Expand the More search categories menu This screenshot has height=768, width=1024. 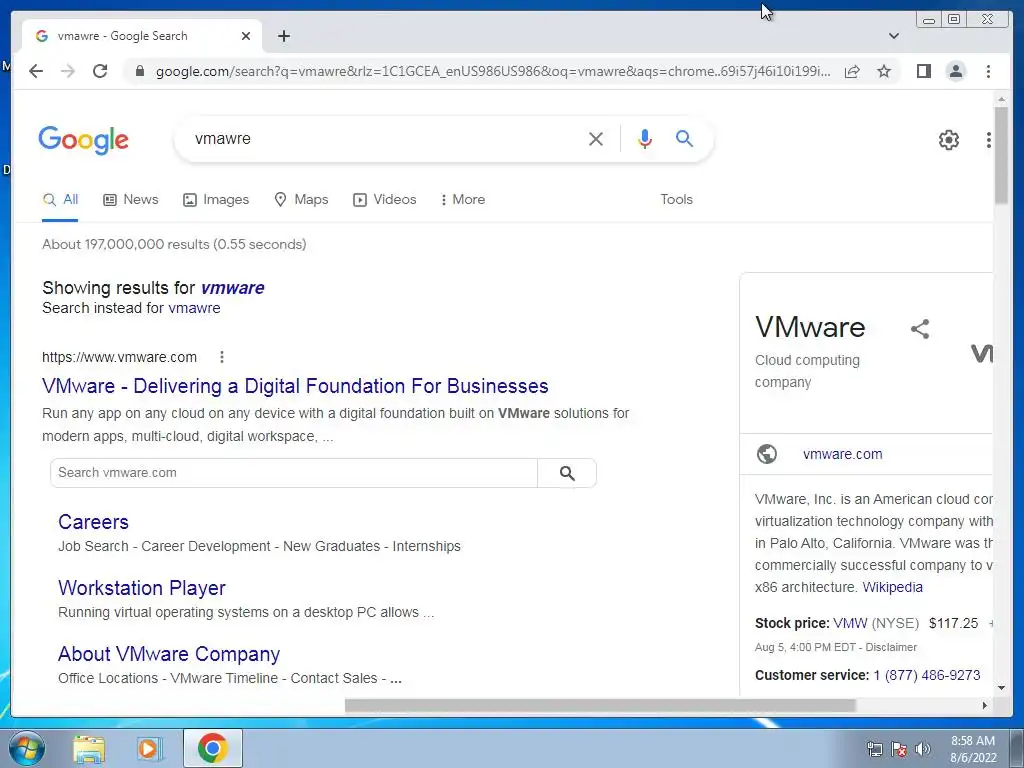coord(463,200)
